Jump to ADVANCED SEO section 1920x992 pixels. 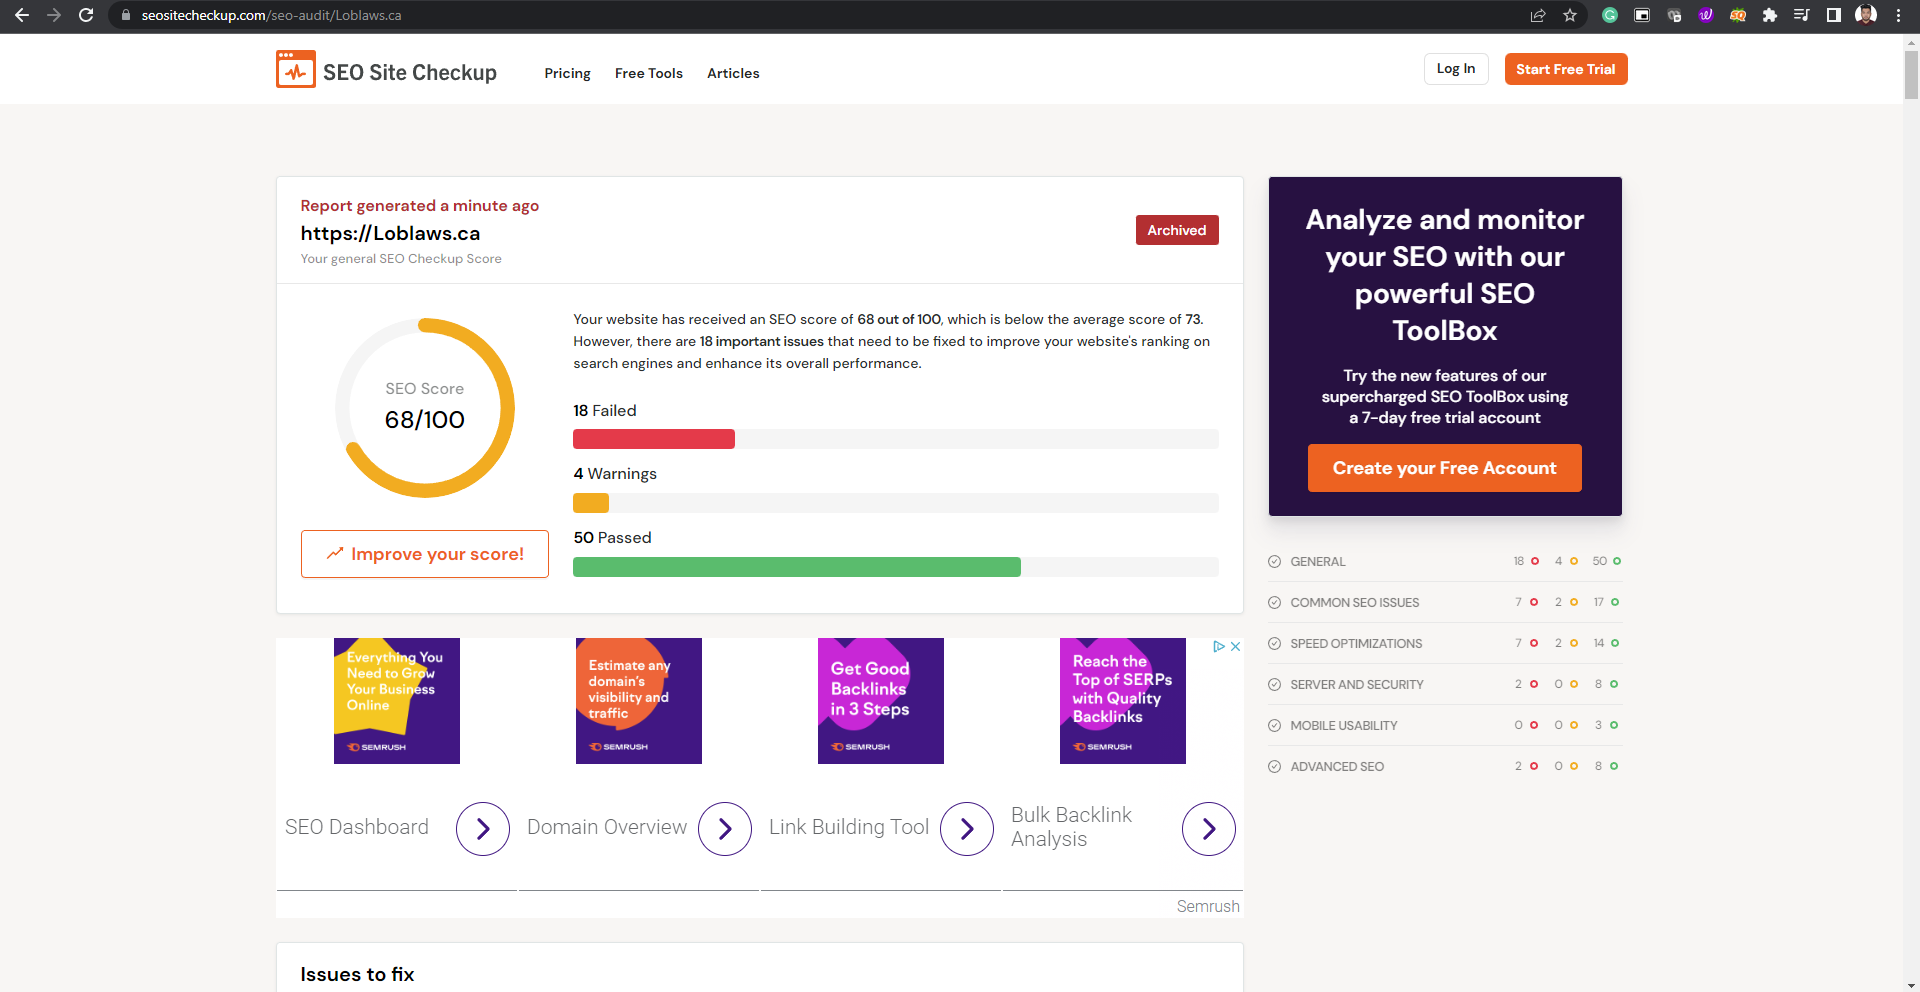1337,767
